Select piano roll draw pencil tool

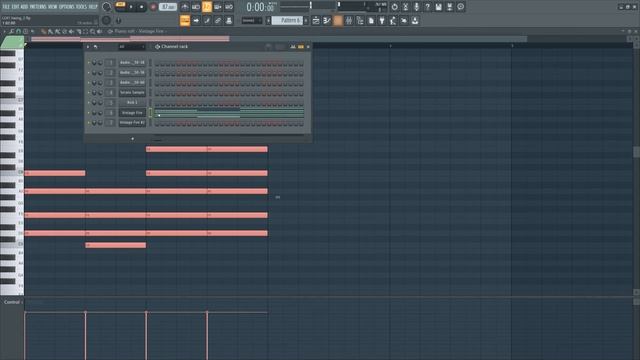[44, 31]
